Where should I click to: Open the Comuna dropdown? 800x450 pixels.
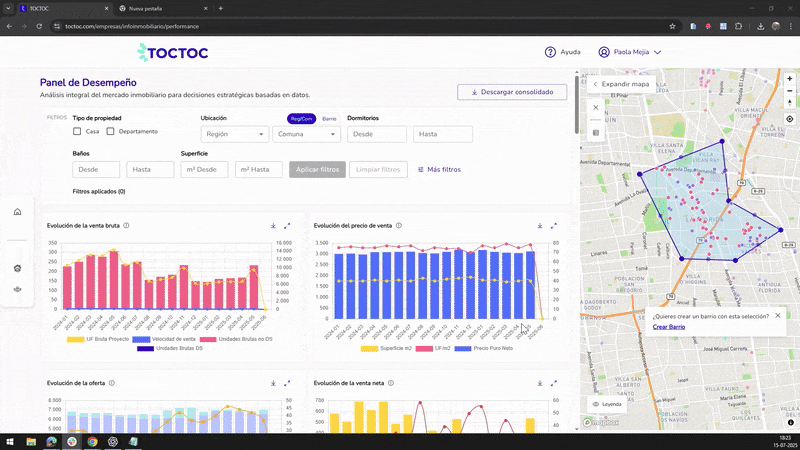pyautogui.click(x=306, y=134)
